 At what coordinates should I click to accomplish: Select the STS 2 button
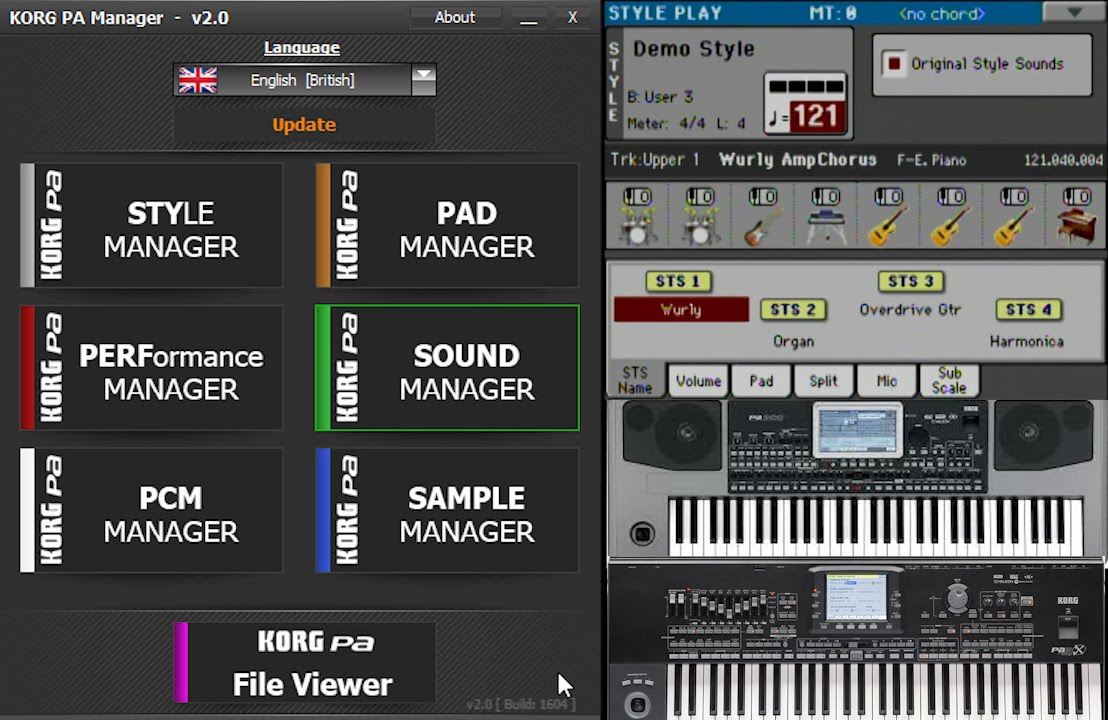[x=793, y=309]
